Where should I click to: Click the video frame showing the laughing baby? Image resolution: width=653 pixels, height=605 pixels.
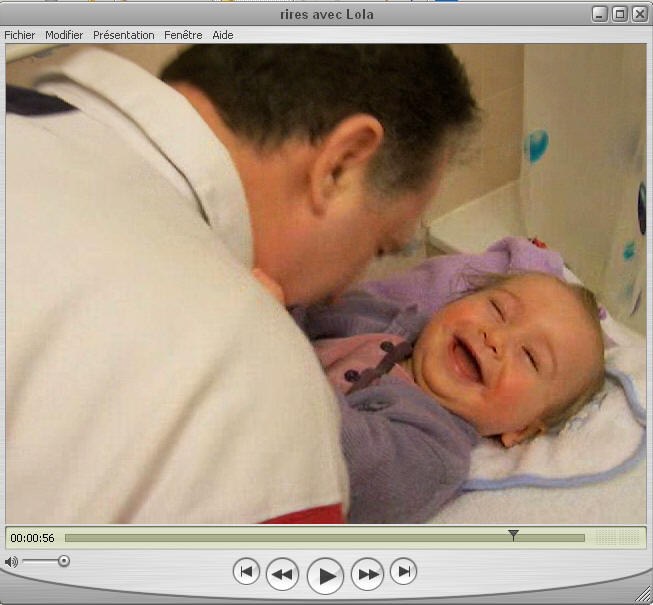[x=326, y=284]
